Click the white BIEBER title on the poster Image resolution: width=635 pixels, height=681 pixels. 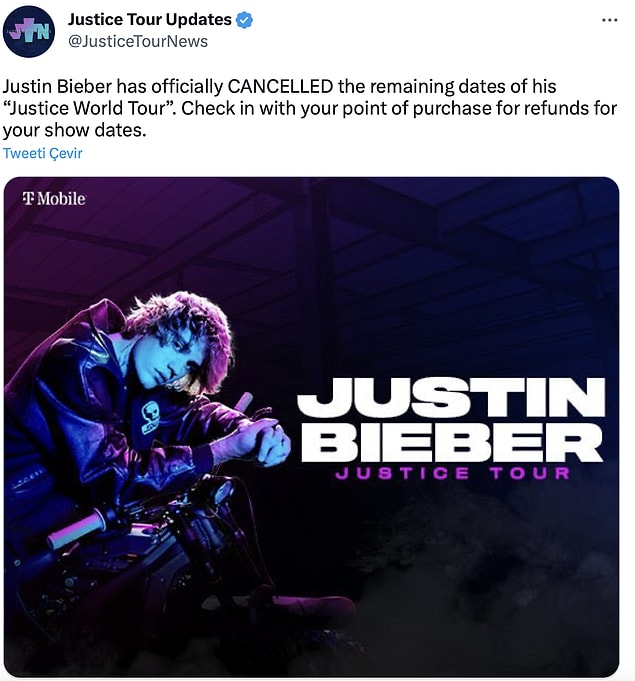(452, 442)
